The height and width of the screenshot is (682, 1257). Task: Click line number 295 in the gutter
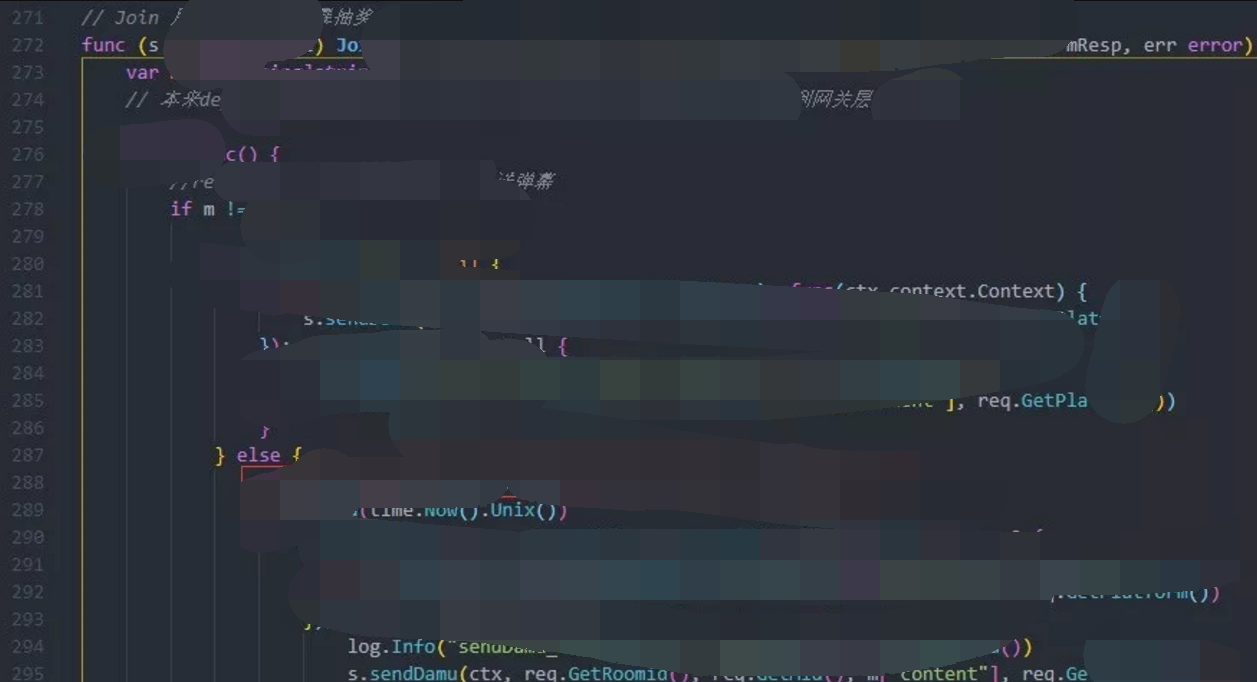pyautogui.click(x=29, y=674)
